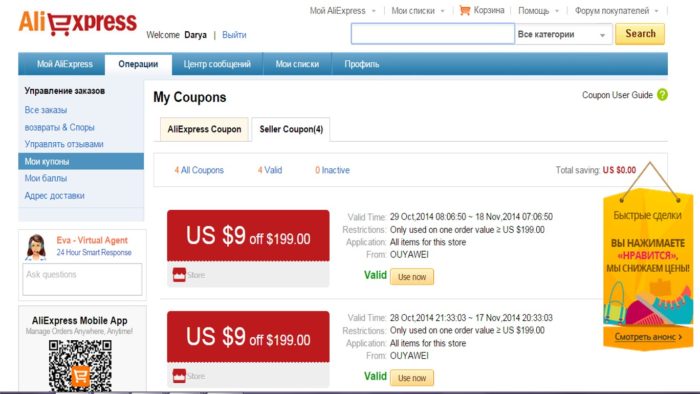Open the Центр сообщений navigation tab
Image resolution: width=700 pixels, height=394 pixels.
(x=217, y=64)
